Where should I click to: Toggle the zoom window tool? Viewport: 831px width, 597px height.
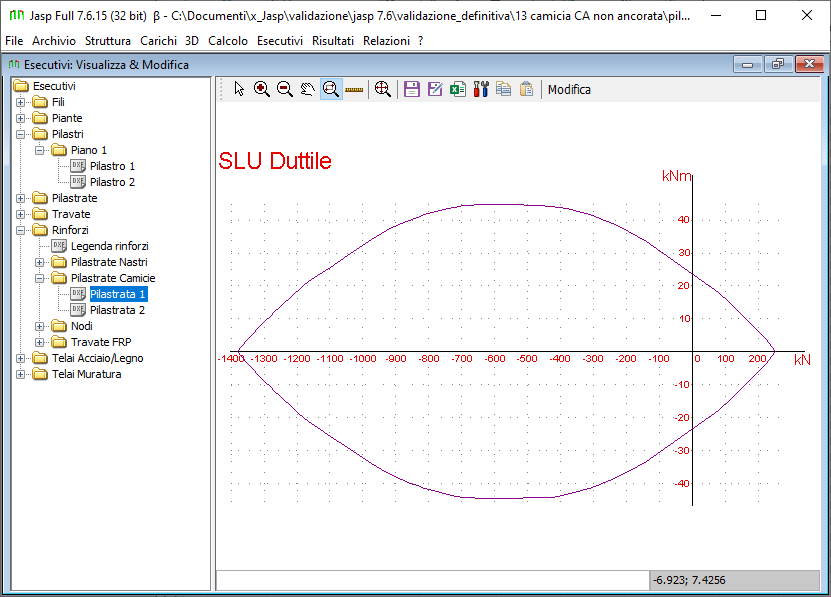[x=331, y=89]
